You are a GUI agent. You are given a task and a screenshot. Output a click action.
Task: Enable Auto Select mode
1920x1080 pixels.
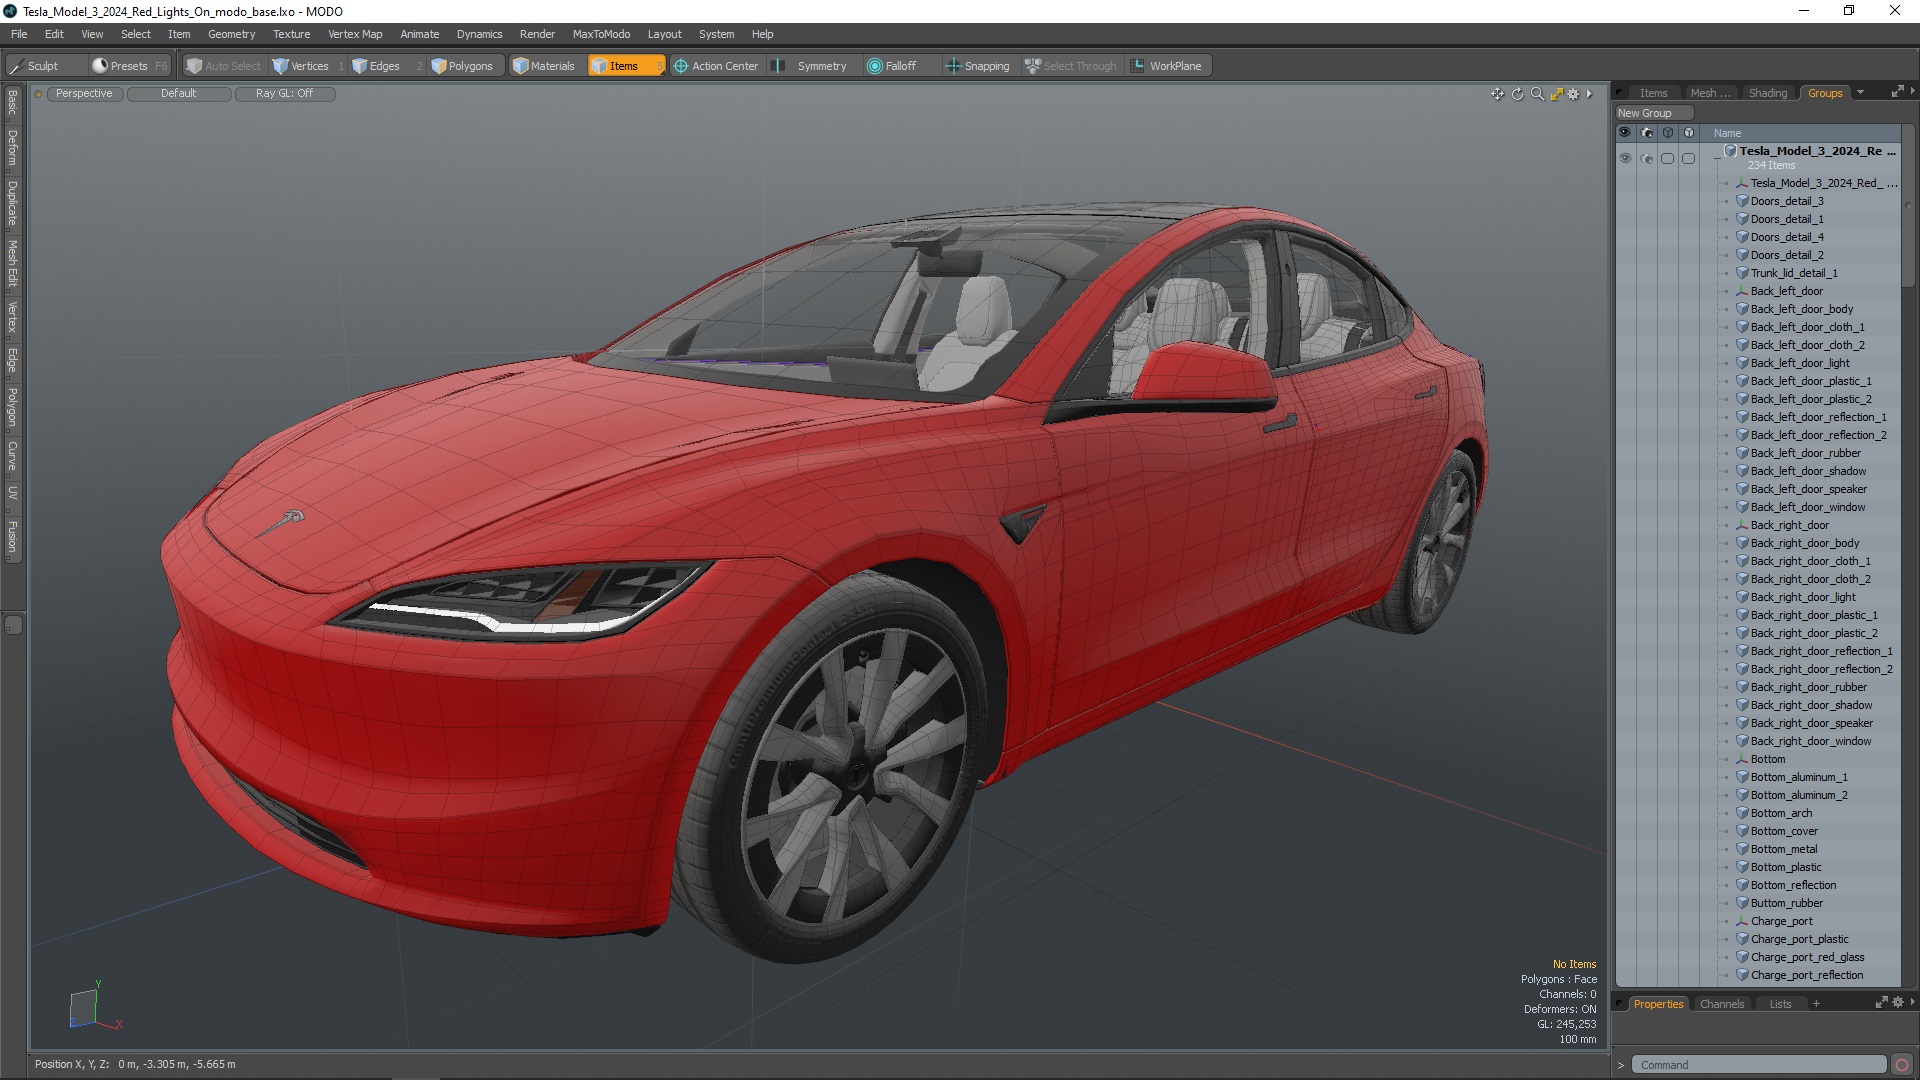(223, 66)
